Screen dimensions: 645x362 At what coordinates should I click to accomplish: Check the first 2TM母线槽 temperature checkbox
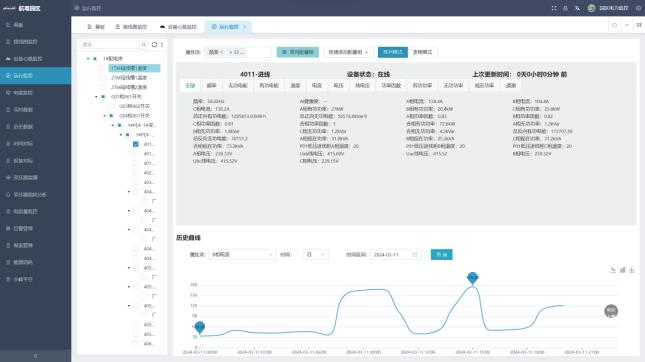click(103, 77)
